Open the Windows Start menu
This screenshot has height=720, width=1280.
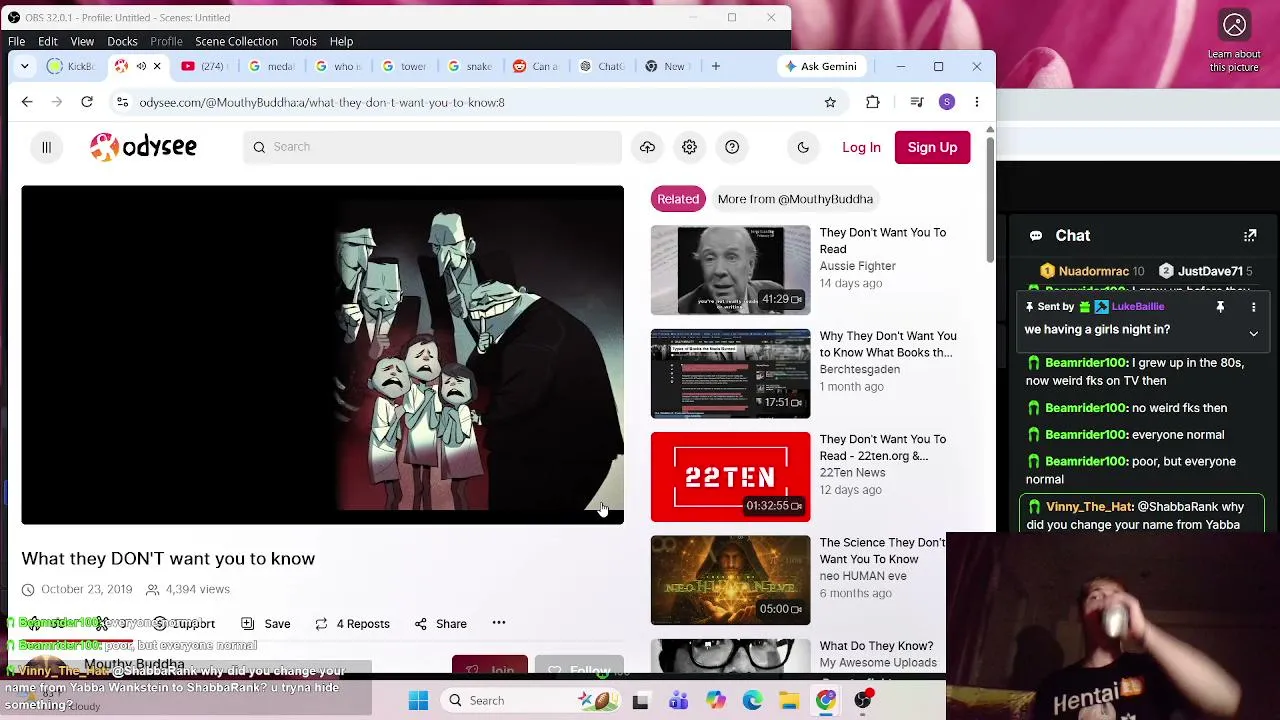(x=418, y=701)
